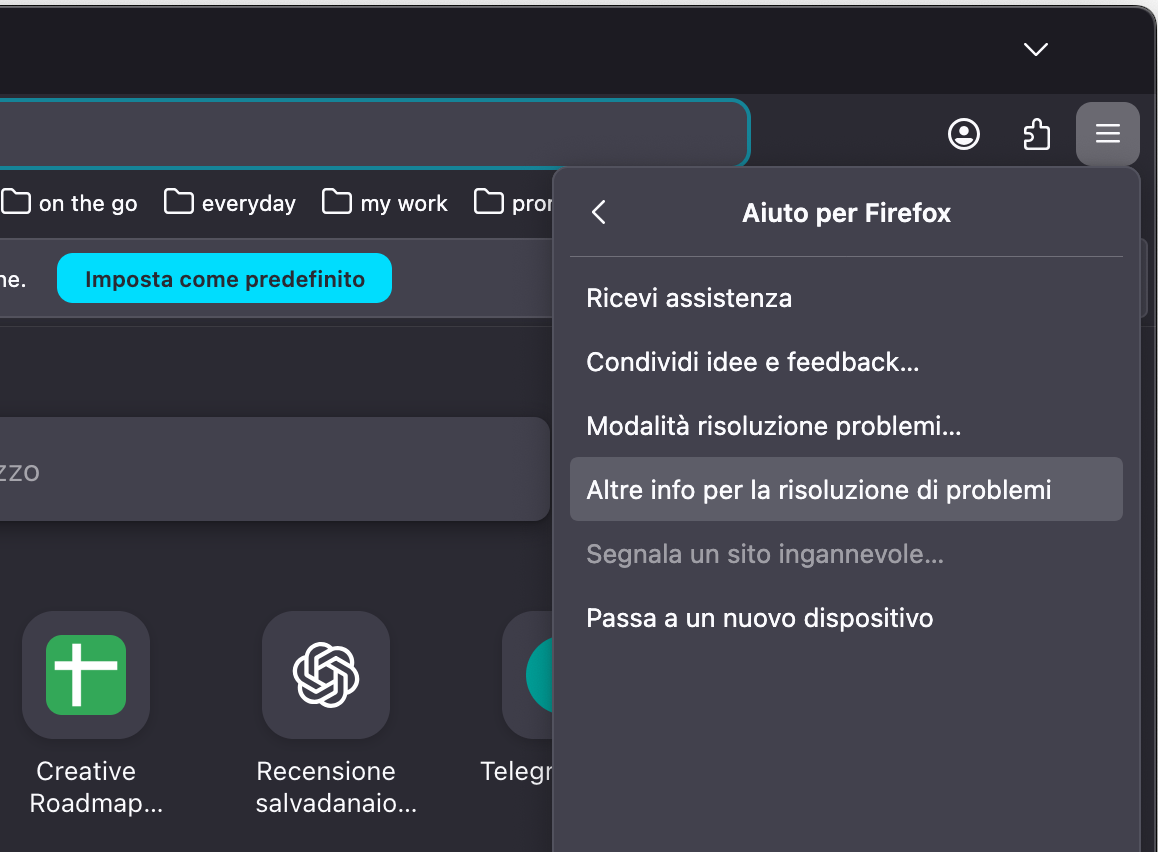Expand the list all tabs chevron

click(x=1036, y=49)
